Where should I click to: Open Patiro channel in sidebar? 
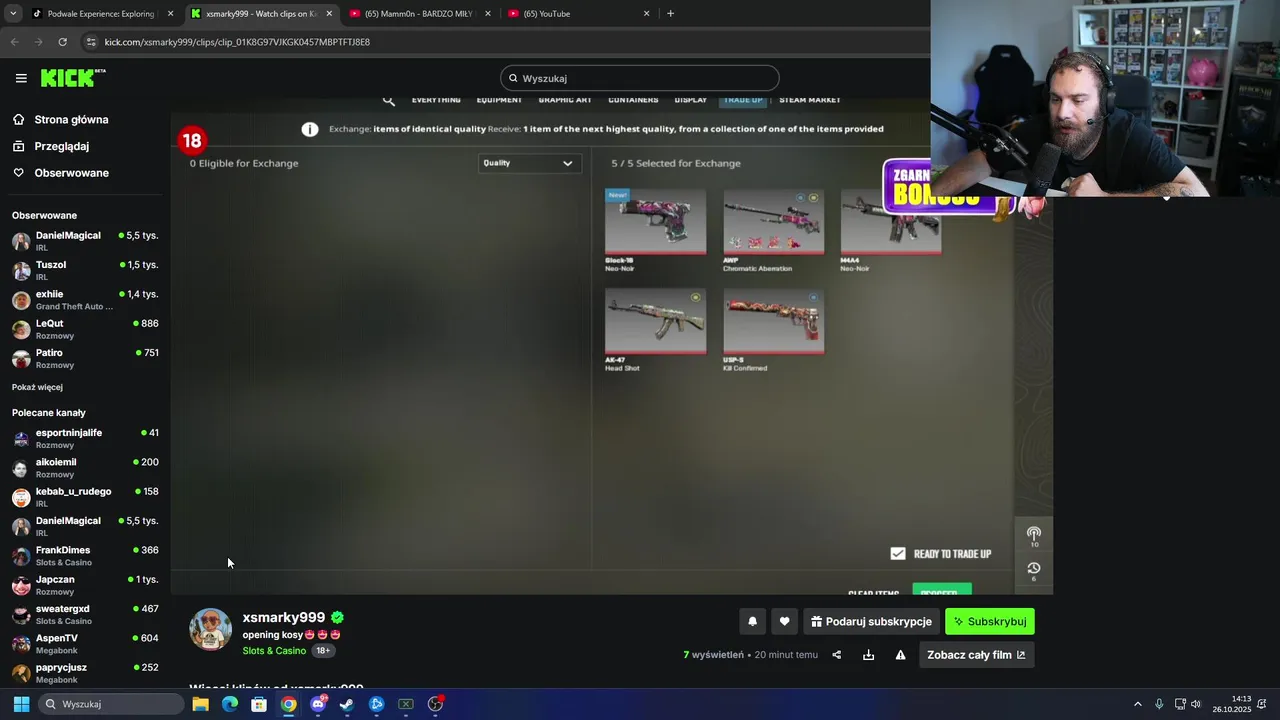tap(85, 358)
